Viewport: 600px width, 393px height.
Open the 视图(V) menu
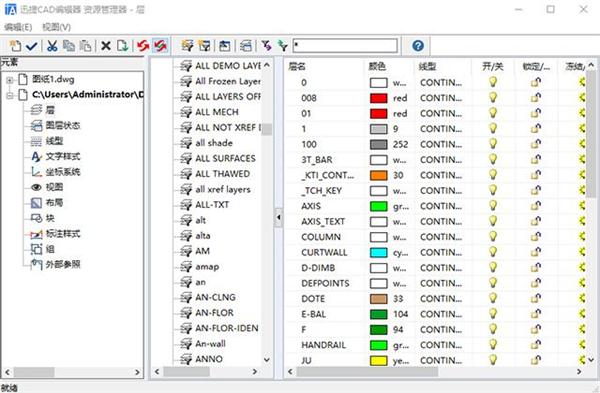point(57,27)
